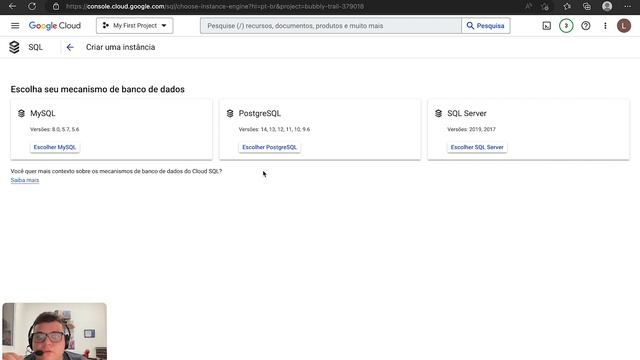Screen dimensions: 640x360
Task: Open the help question mark icon
Action: pos(586,26)
